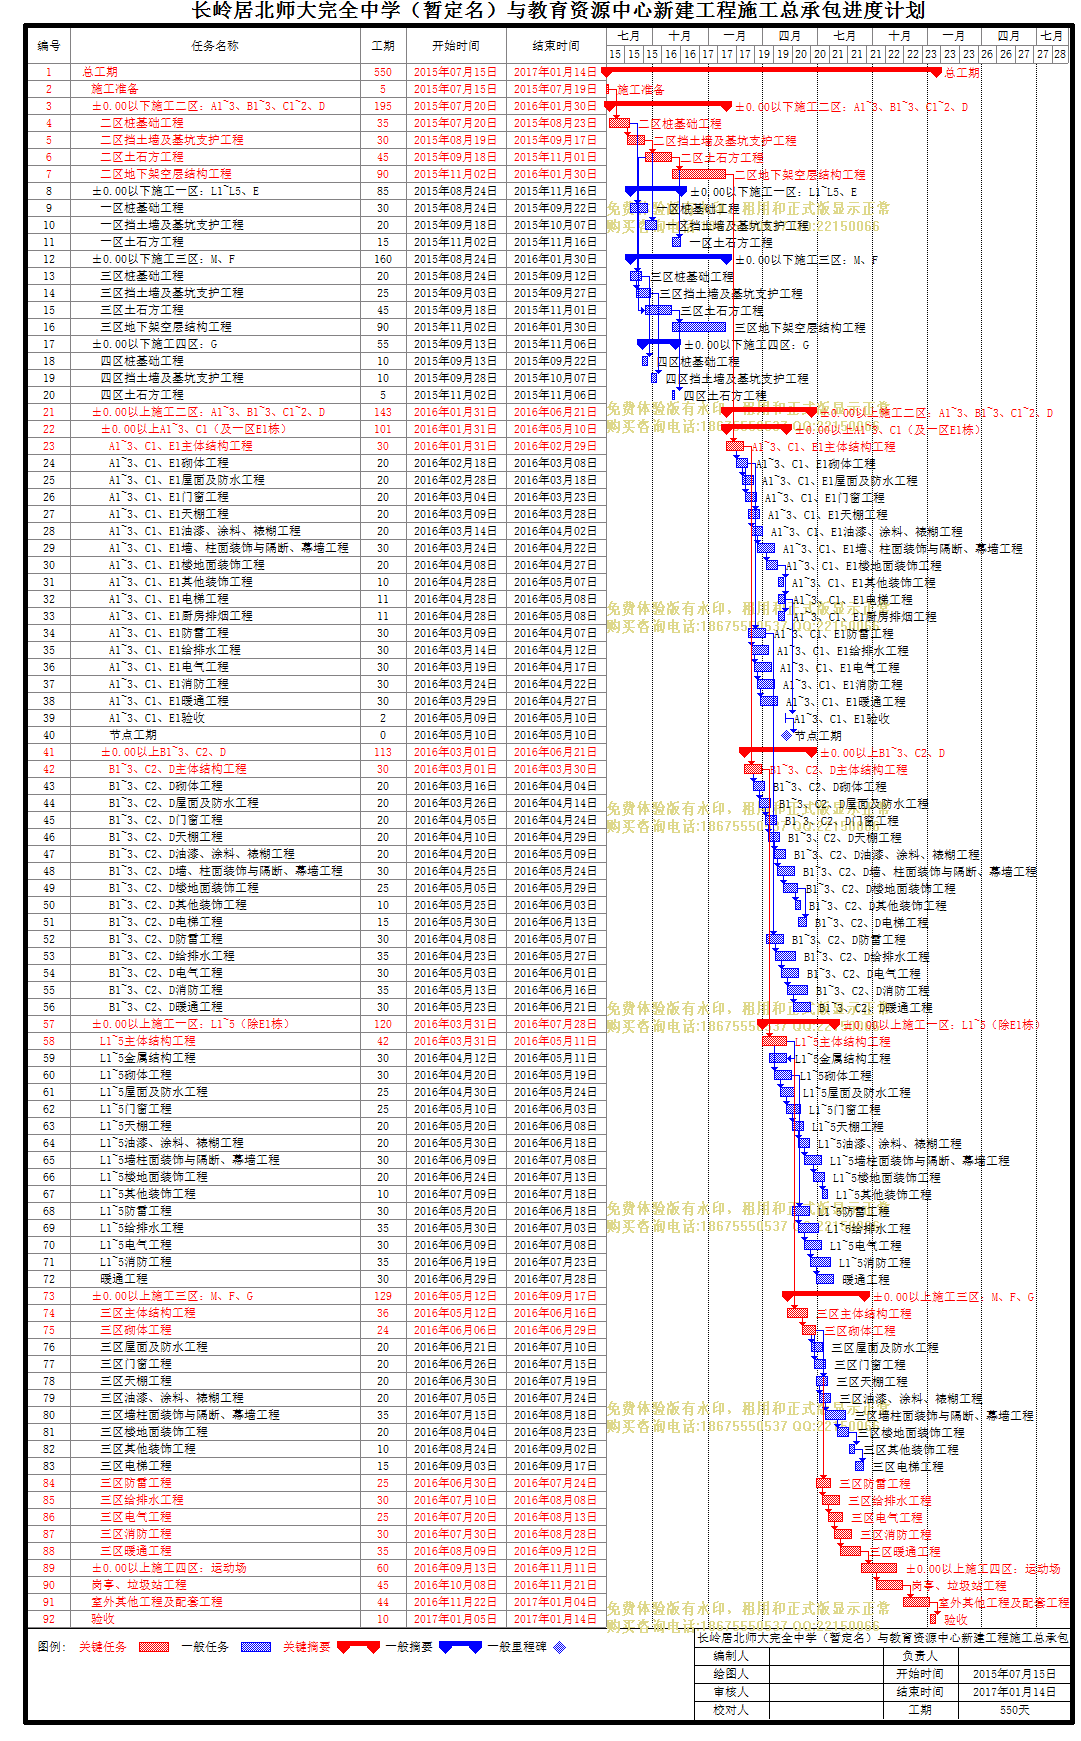Click the 编制人 field in the title block

[730, 1656]
